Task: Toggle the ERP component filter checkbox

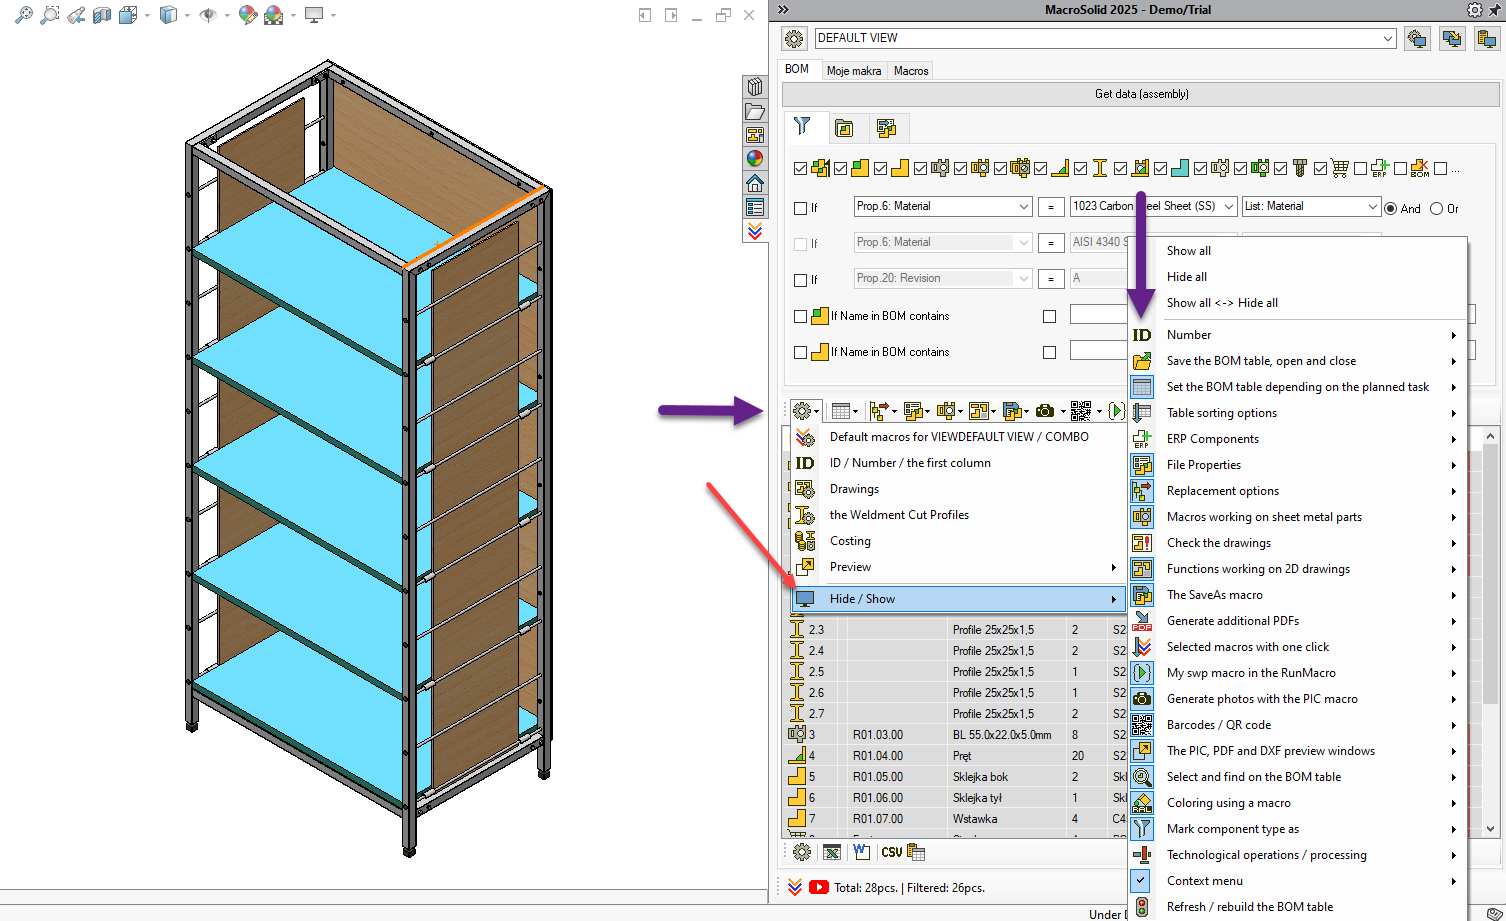Action: point(1360,169)
